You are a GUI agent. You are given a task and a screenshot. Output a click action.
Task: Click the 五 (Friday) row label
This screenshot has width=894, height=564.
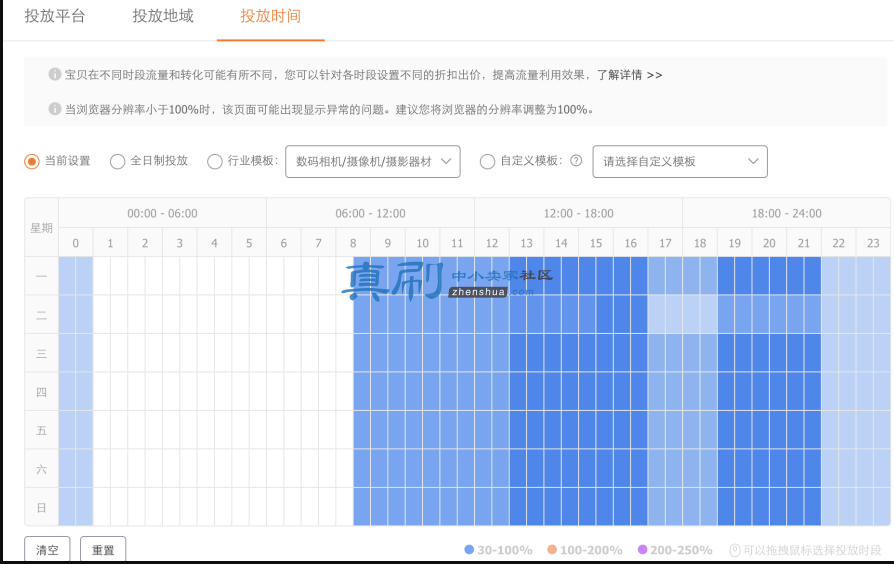[42, 431]
